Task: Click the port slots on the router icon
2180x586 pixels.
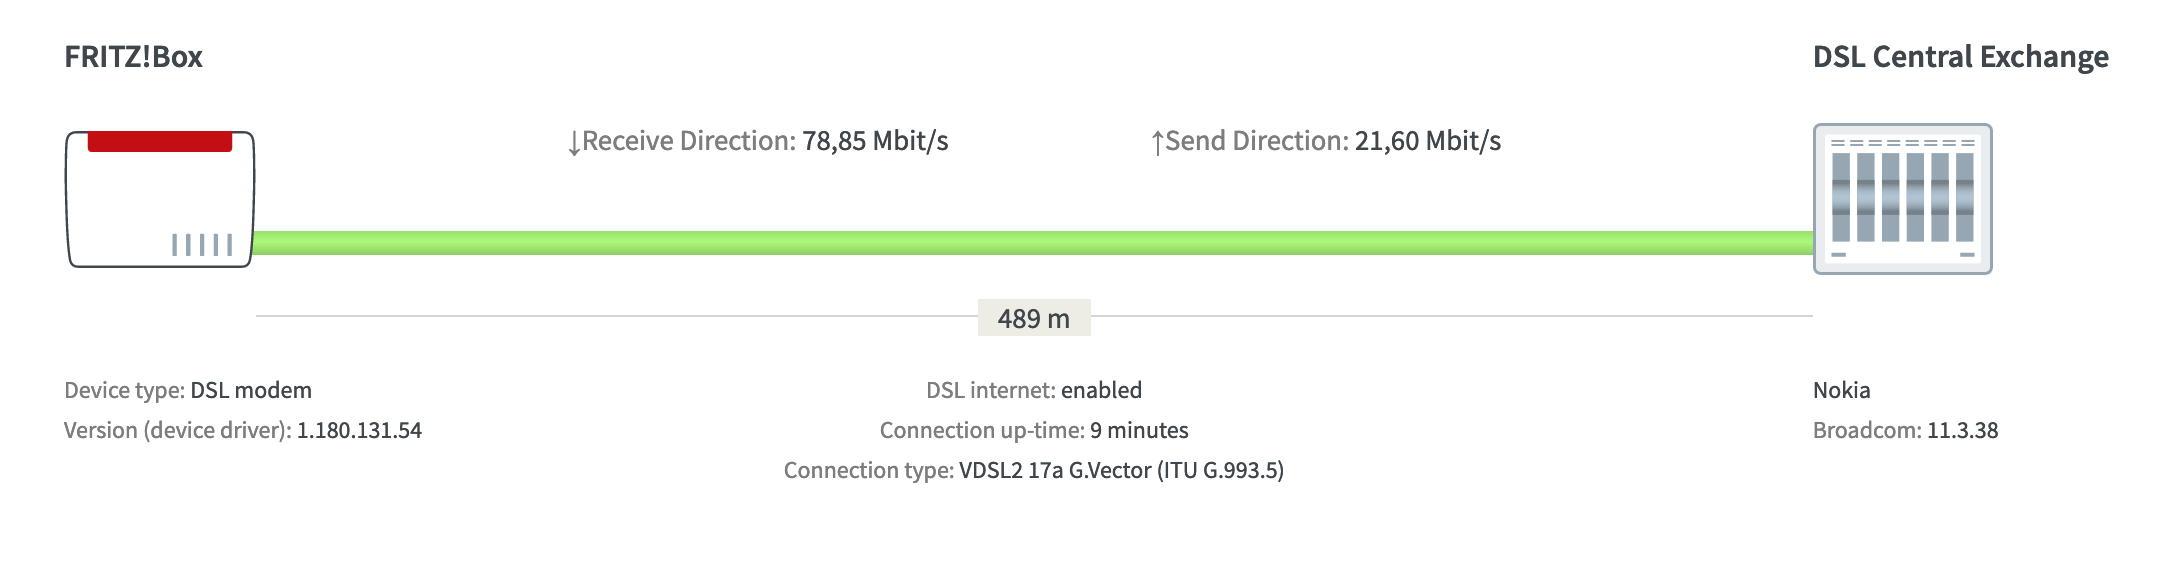Action: pos(202,244)
